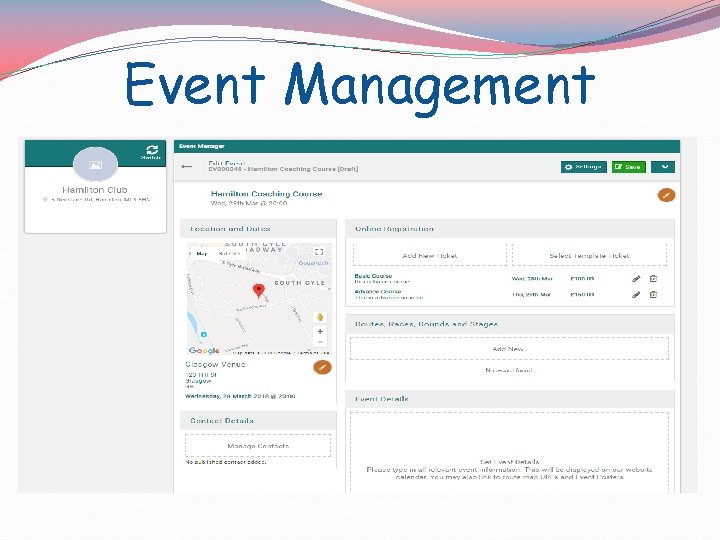This screenshot has width=720, height=540.
Task: Switch the map to Map view
Action: click(202, 253)
